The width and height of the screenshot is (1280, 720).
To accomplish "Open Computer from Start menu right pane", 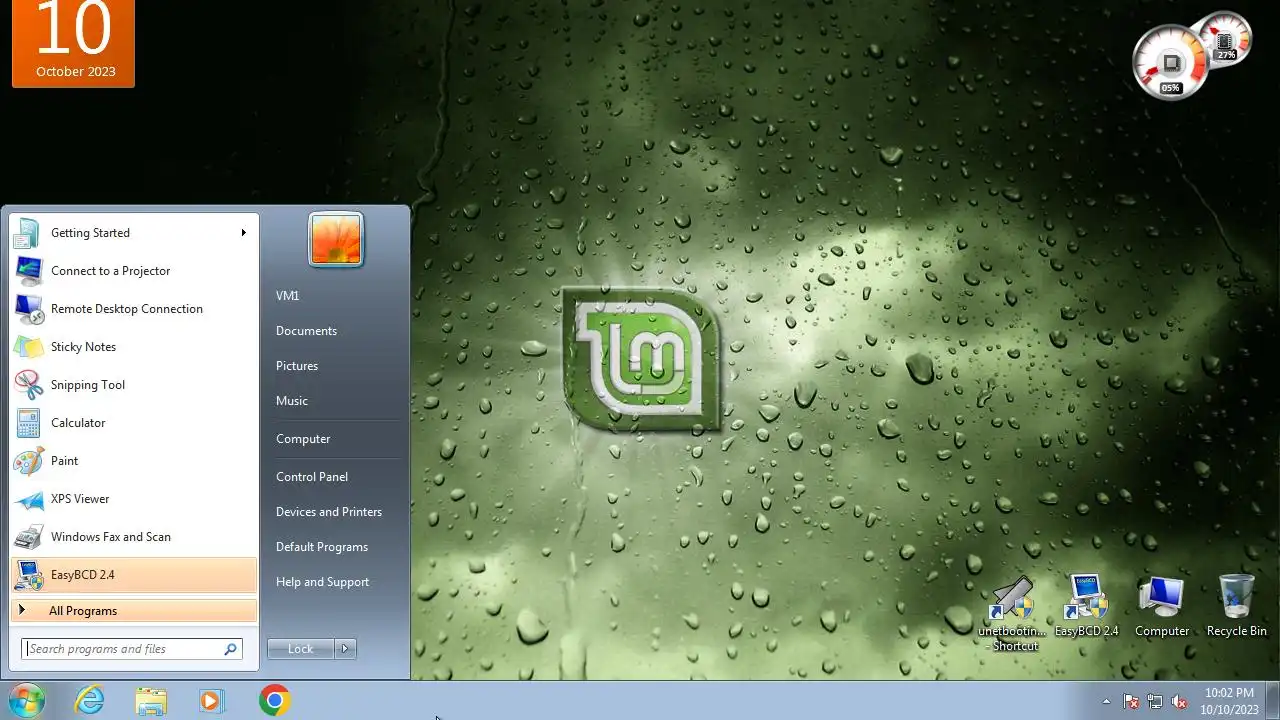I will point(303,439).
